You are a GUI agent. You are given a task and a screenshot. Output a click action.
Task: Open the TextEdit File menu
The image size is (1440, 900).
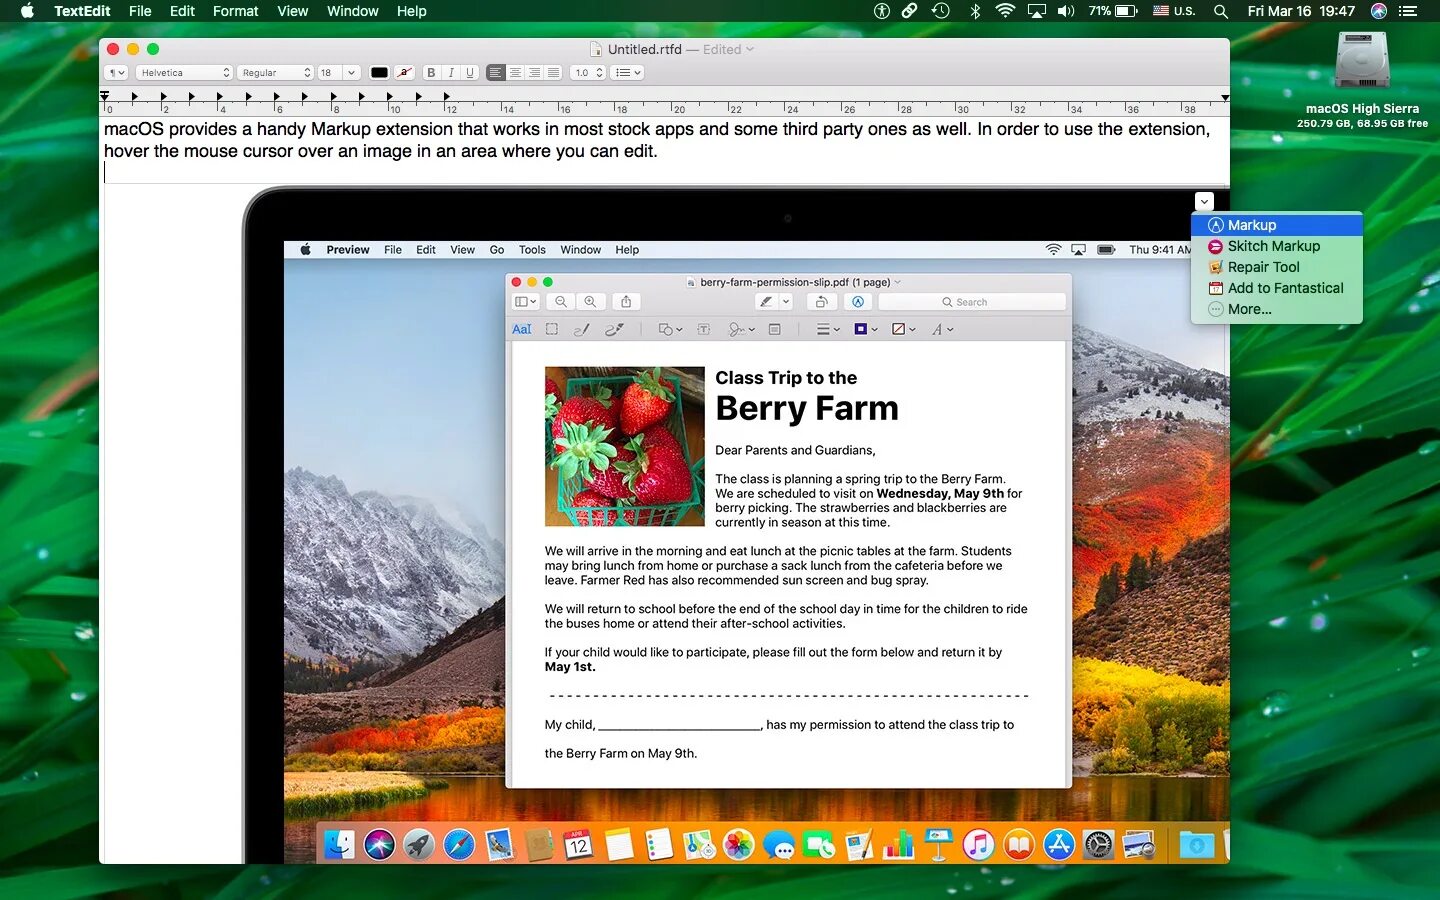[140, 11]
